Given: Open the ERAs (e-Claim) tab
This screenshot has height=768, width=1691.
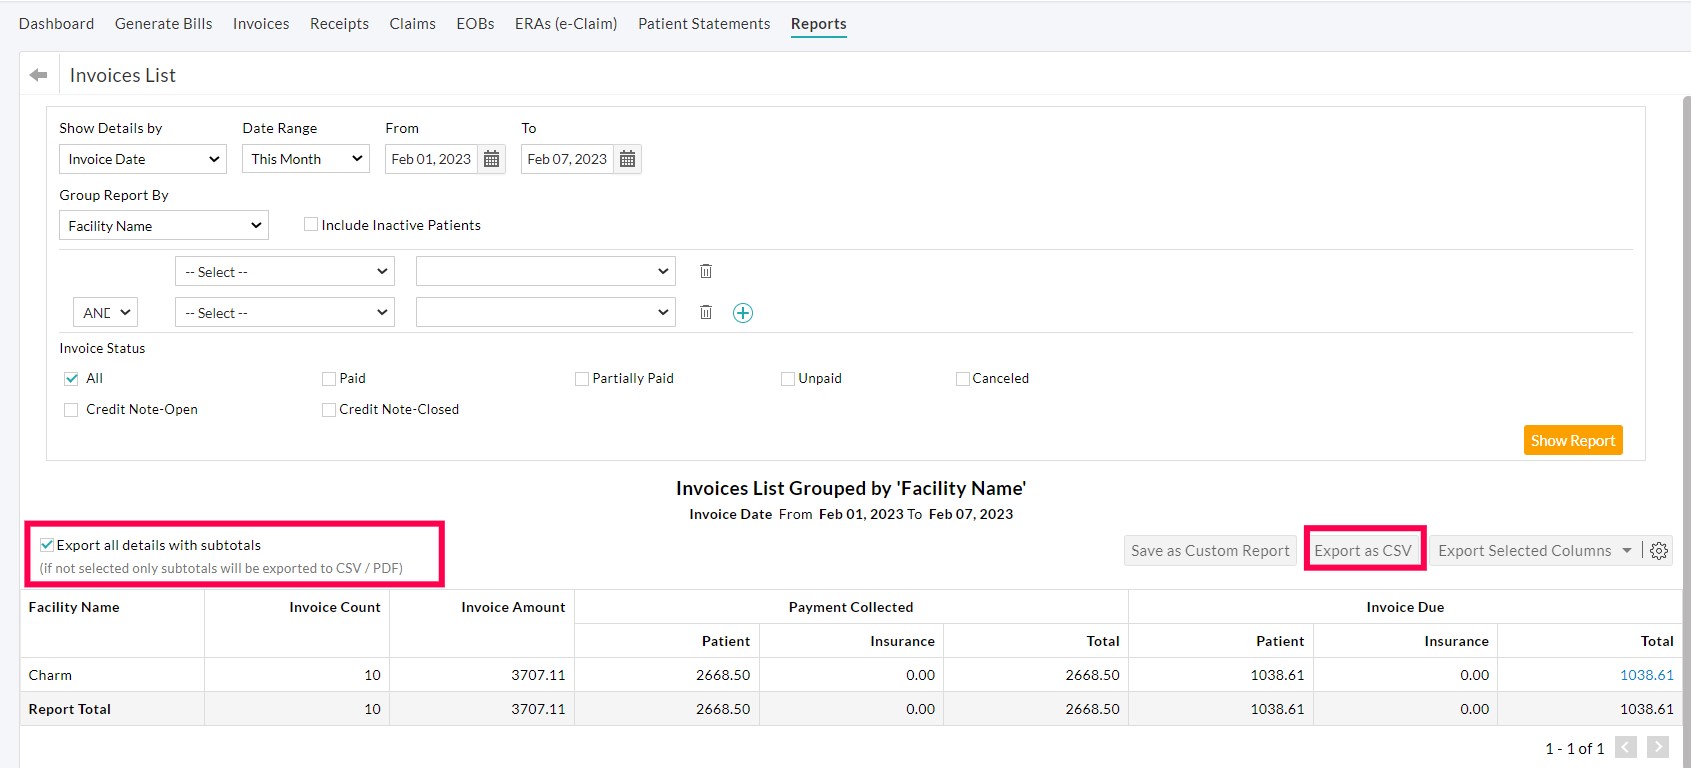Looking at the screenshot, I should pyautogui.click(x=566, y=24).
